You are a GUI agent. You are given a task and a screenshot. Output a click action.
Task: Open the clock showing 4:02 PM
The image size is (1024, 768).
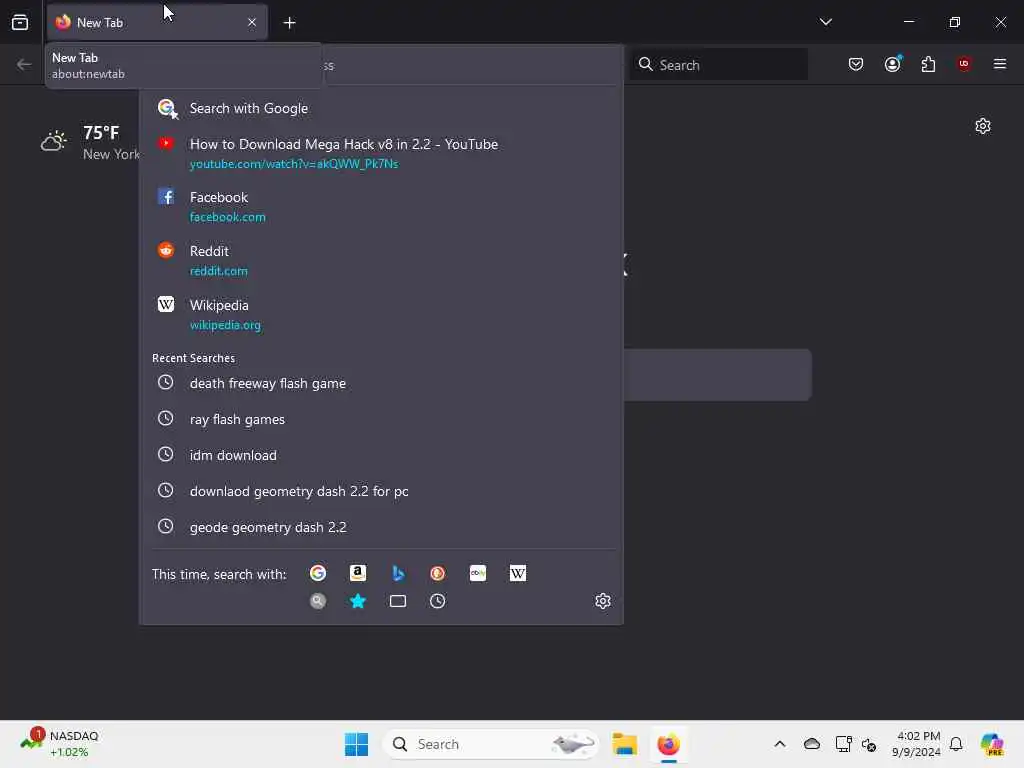[x=916, y=744]
